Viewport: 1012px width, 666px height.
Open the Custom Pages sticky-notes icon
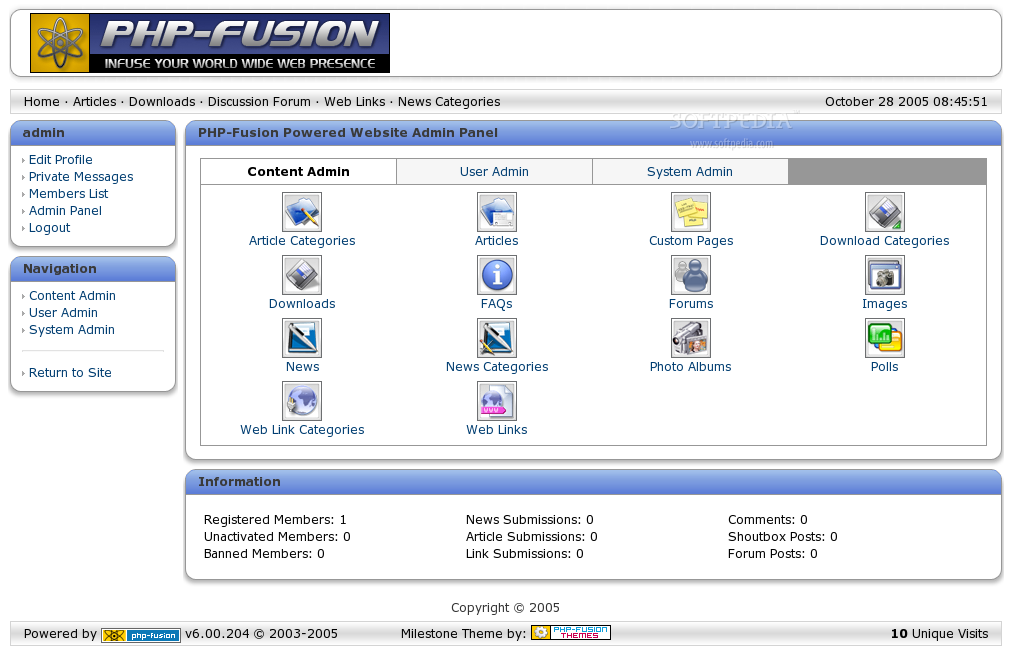(691, 212)
